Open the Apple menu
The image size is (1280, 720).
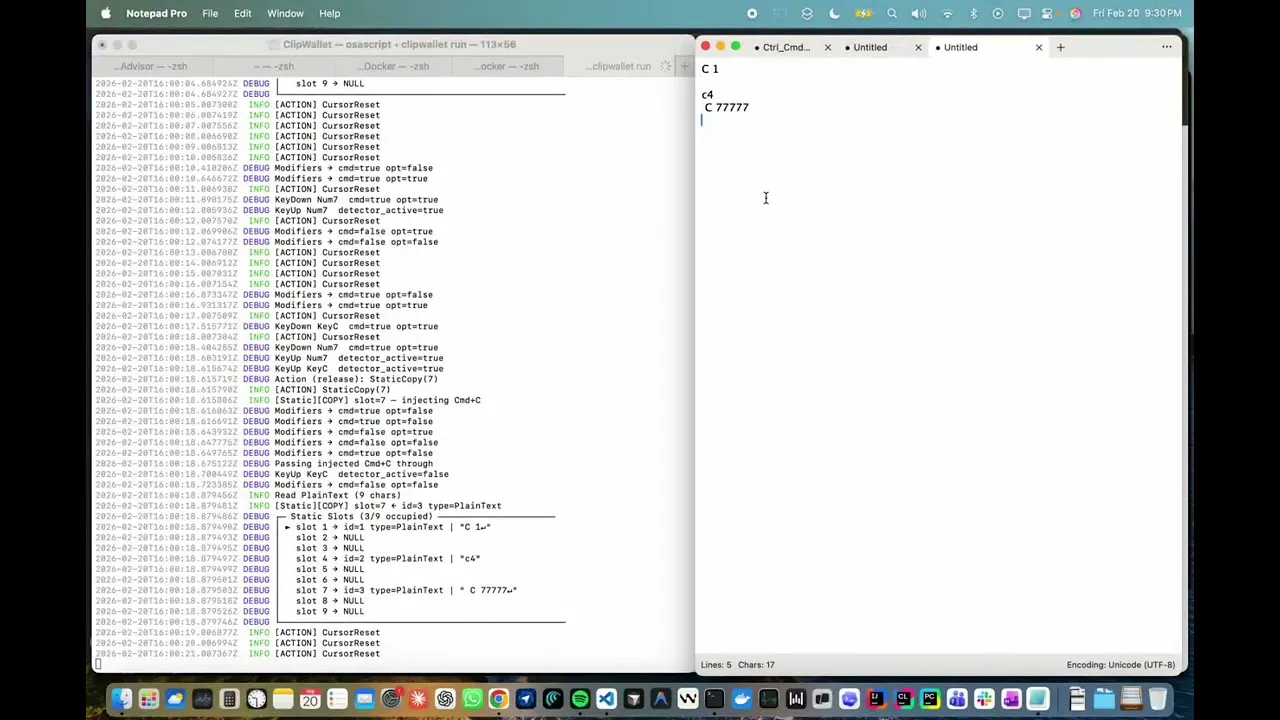(x=106, y=13)
